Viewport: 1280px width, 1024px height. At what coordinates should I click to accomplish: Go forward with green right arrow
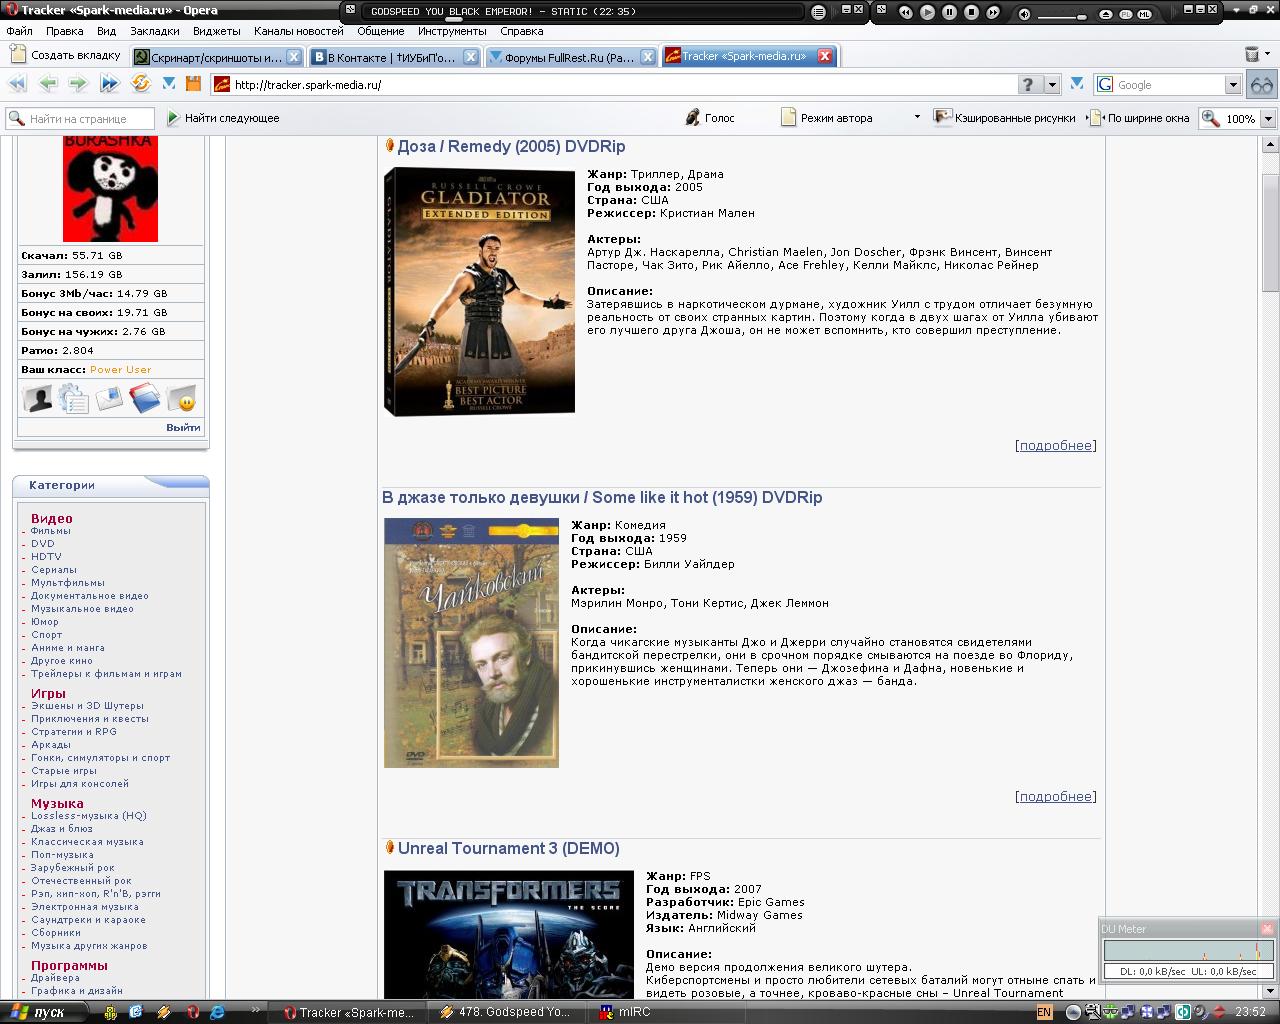79,84
